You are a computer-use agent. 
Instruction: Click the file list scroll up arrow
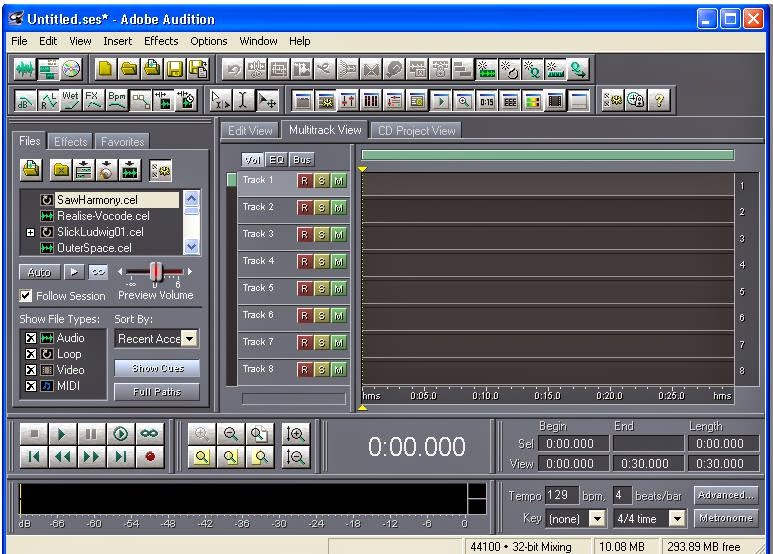191,199
